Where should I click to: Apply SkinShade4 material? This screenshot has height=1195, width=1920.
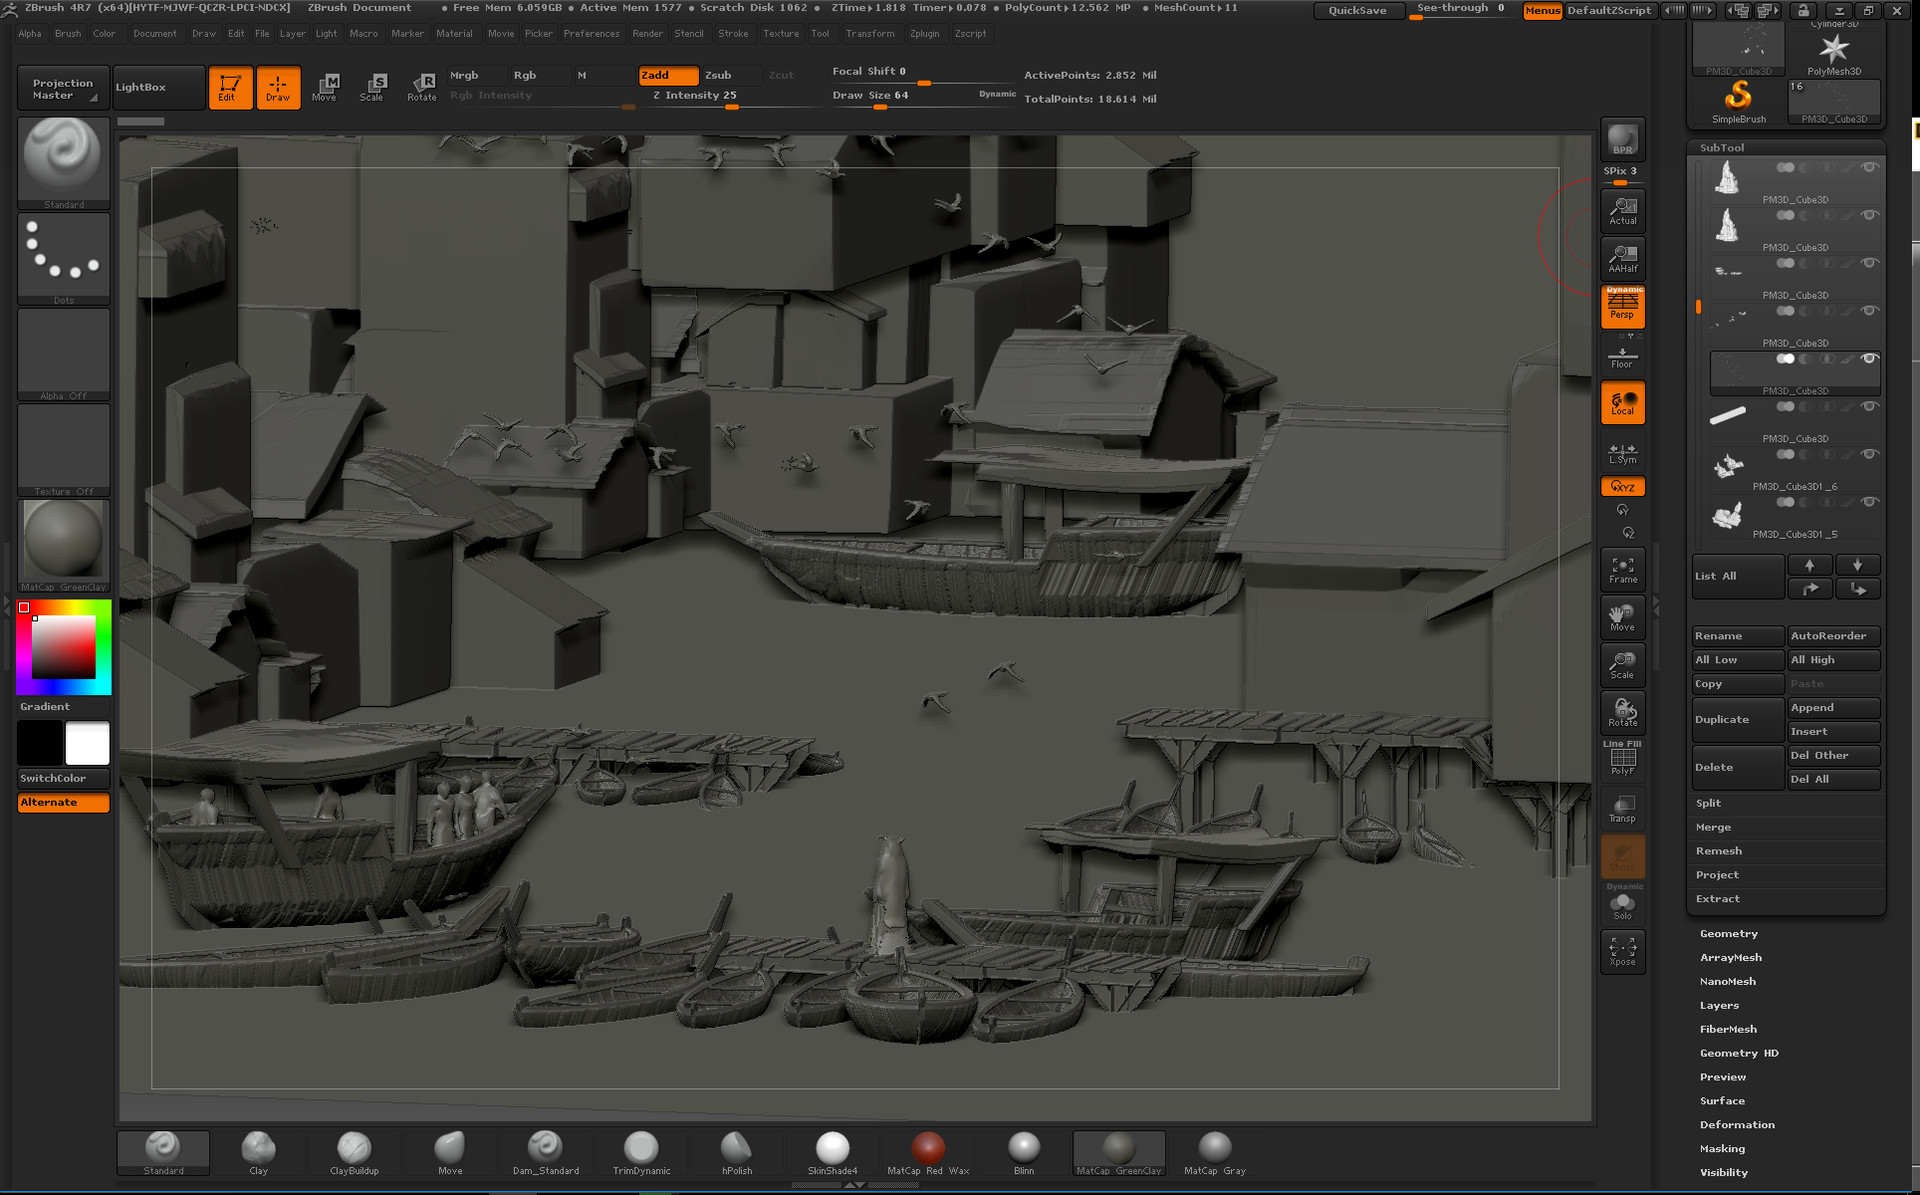(832, 1153)
